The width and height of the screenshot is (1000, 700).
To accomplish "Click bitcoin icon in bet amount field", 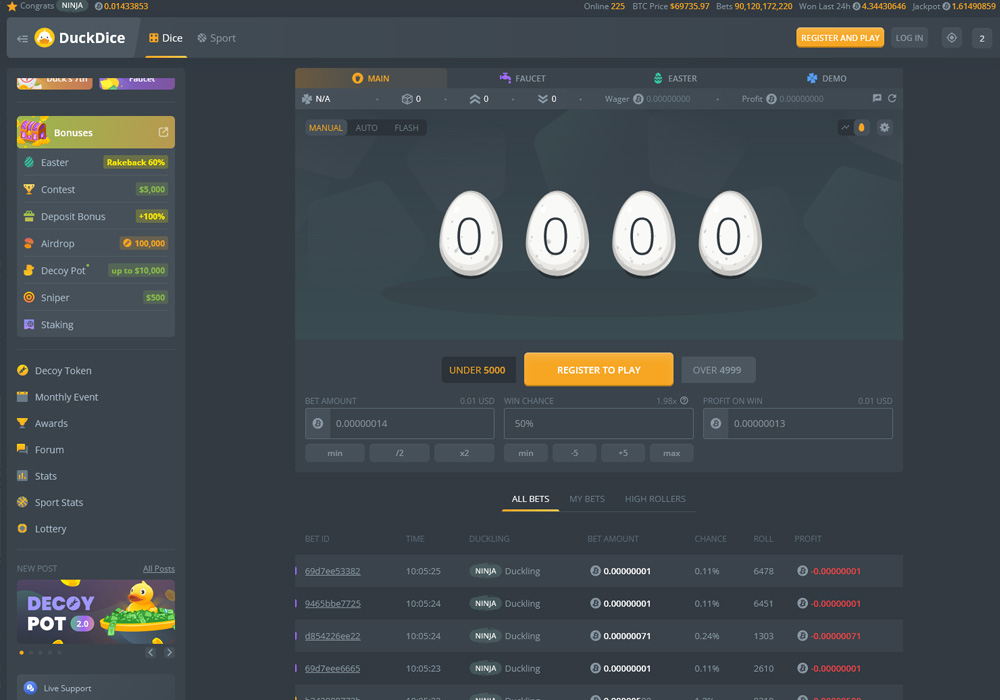I will click(318, 423).
